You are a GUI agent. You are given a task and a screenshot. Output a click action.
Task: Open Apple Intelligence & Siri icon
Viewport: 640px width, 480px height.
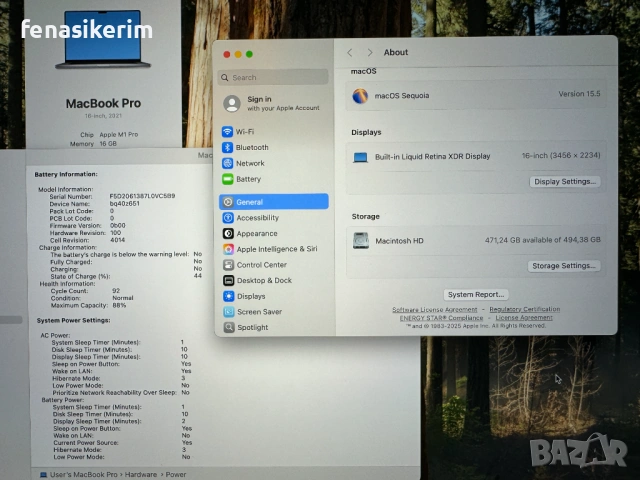[228, 249]
